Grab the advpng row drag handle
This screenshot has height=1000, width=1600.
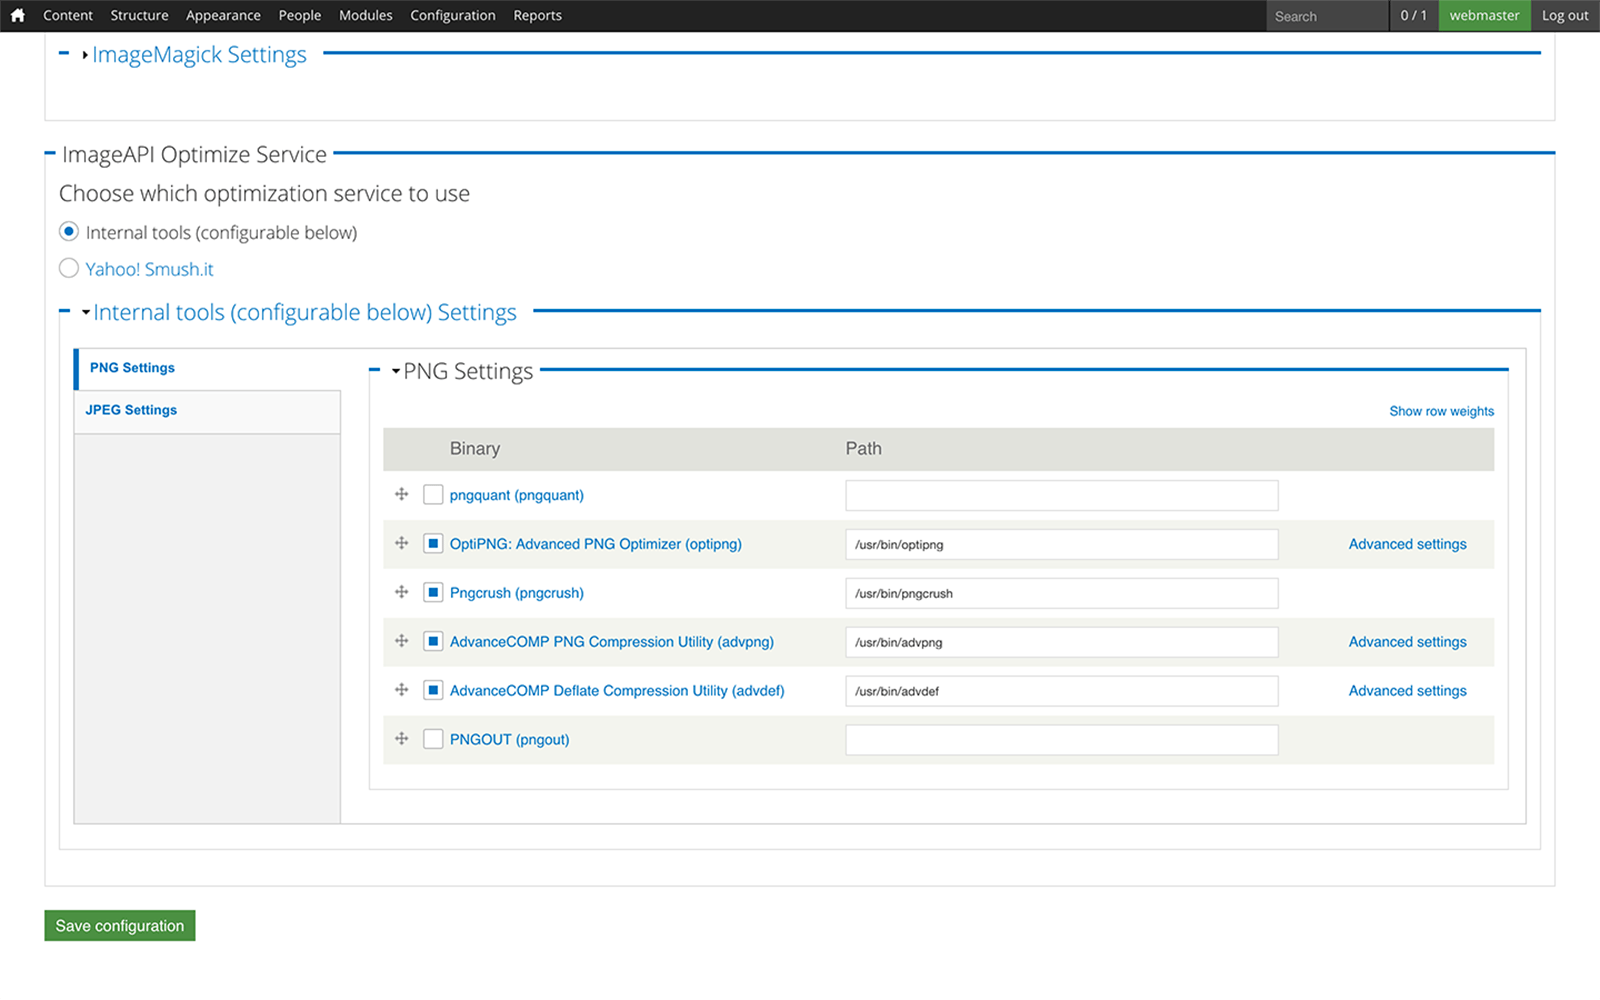pyautogui.click(x=402, y=641)
